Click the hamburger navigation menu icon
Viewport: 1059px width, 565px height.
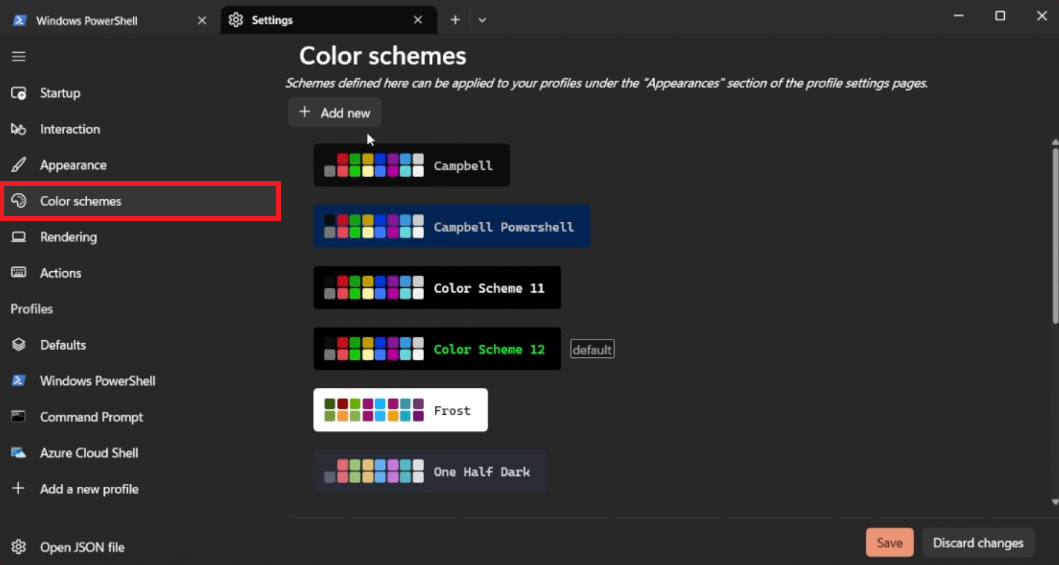click(18, 57)
